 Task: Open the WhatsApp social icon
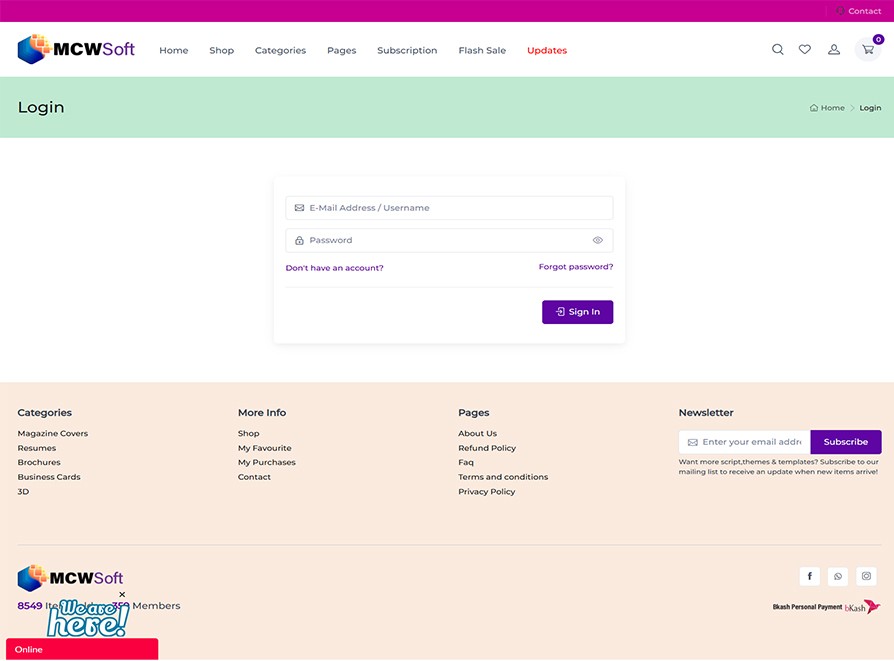tap(838, 576)
